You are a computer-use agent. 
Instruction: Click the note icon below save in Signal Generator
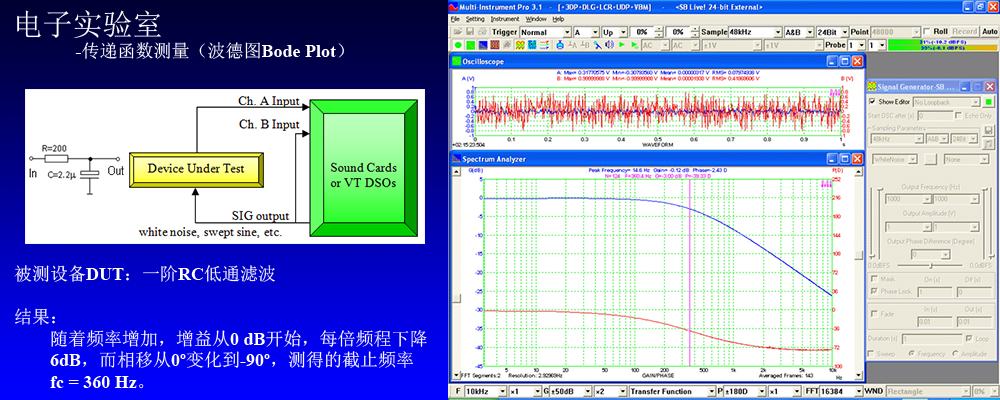989,144
